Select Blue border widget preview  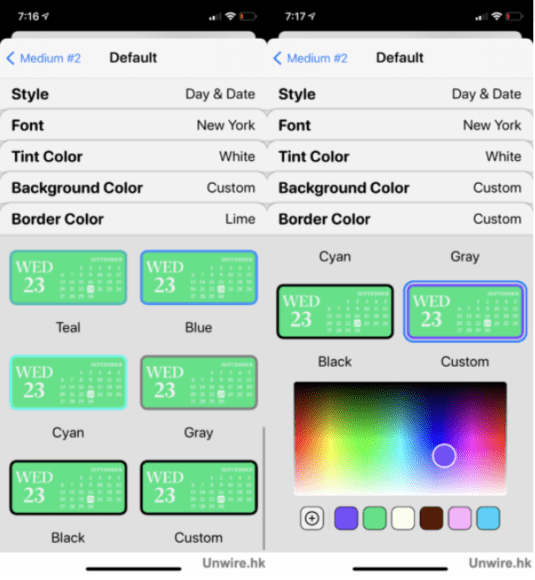[x=199, y=277]
